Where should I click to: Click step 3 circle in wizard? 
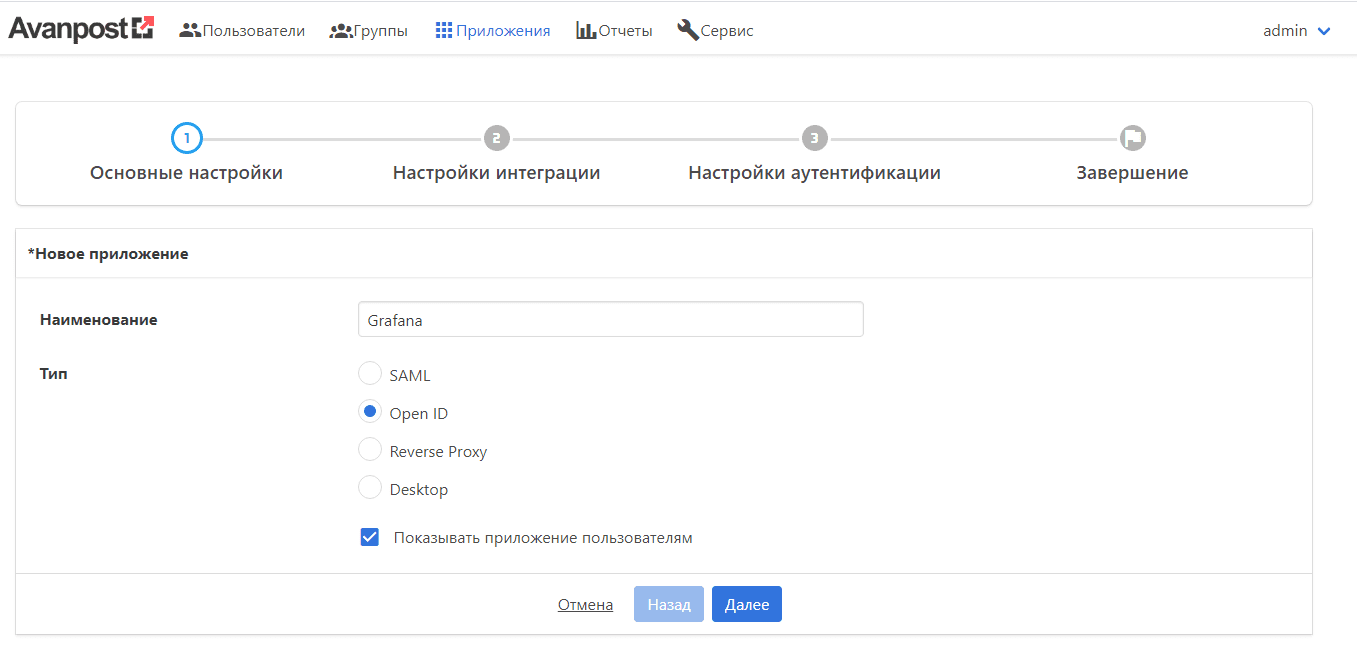pos(815,138)
